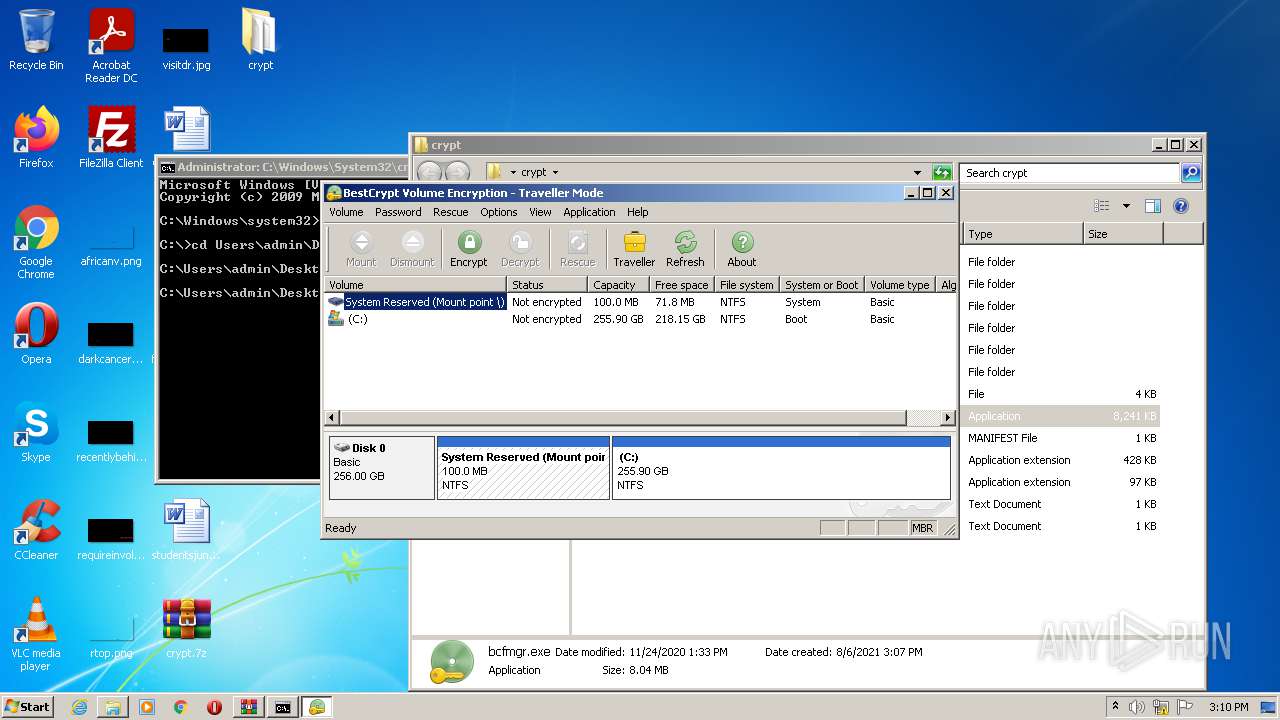The width and height of the screenshot is (1280, 720).
Task: Click the green refresh arrows icon in Explorer
Action: coord(941,173)
